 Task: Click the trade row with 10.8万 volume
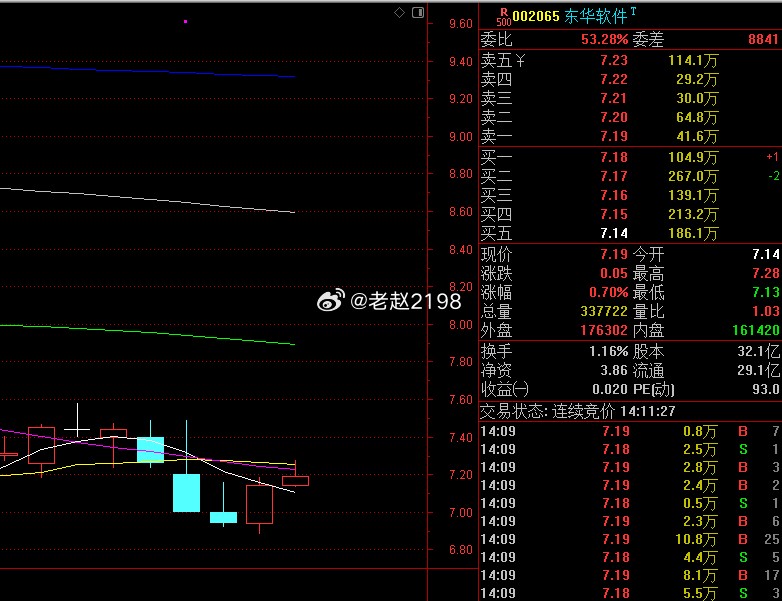coord(630,539)
